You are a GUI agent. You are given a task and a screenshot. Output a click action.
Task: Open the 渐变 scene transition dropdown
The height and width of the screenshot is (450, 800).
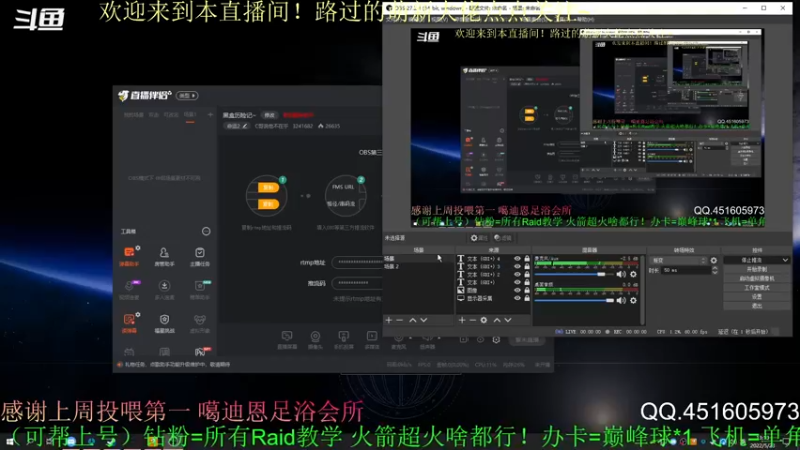[678, 260]
